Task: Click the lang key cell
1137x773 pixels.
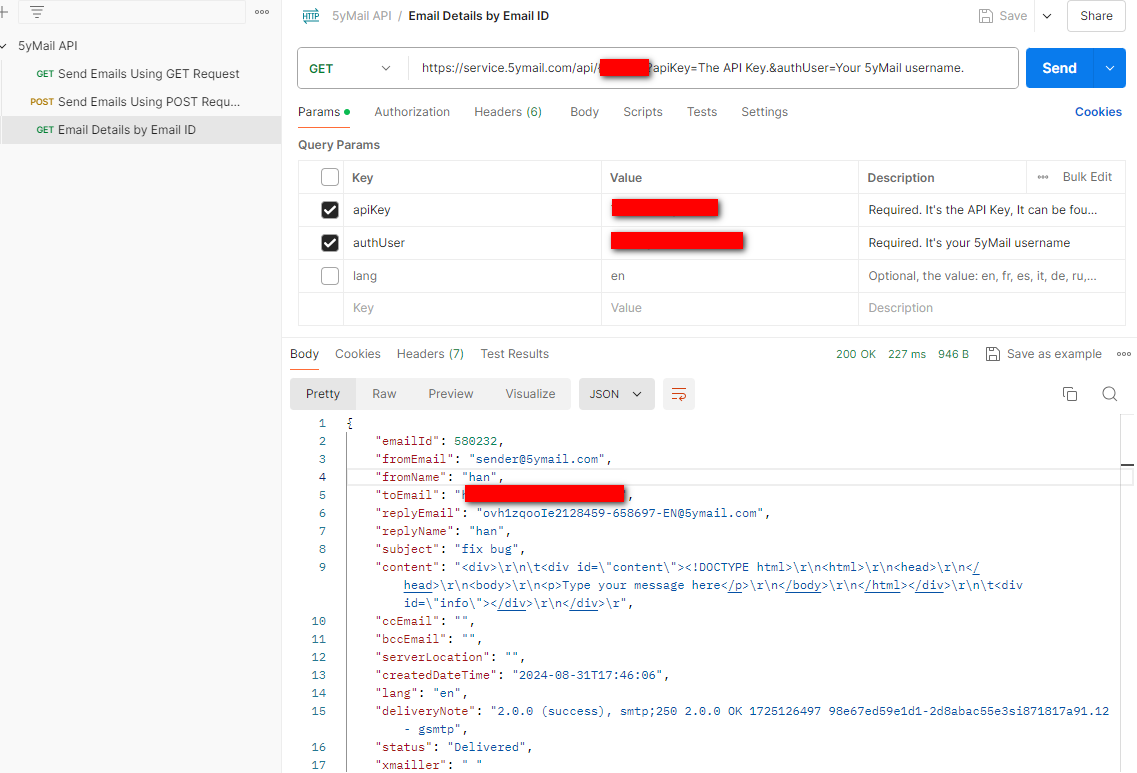Action: click(472, 276)
